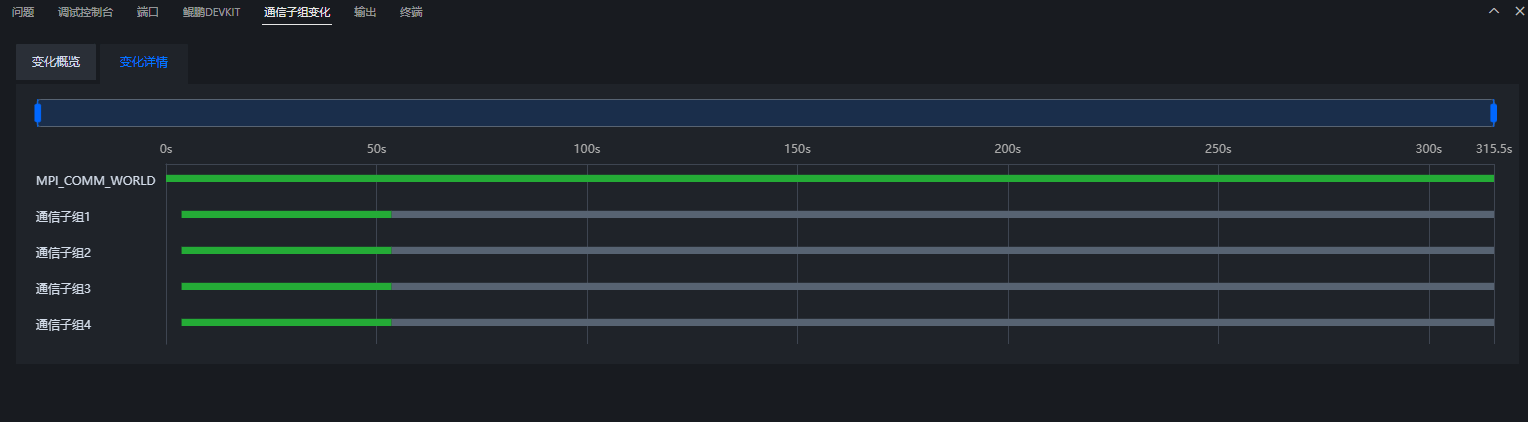
Task: Select the 通信子组变化 tab
Action: (297, 12)
